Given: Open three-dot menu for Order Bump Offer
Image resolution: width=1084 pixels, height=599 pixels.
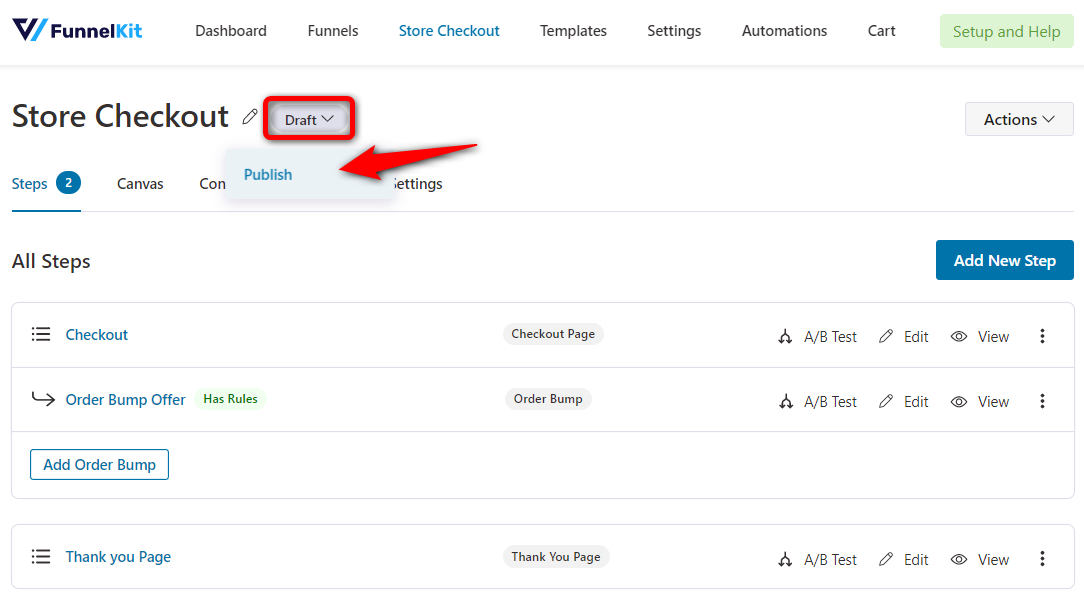Looking at the screenshot, I should pyautogui.click(x=1043, y=401).
